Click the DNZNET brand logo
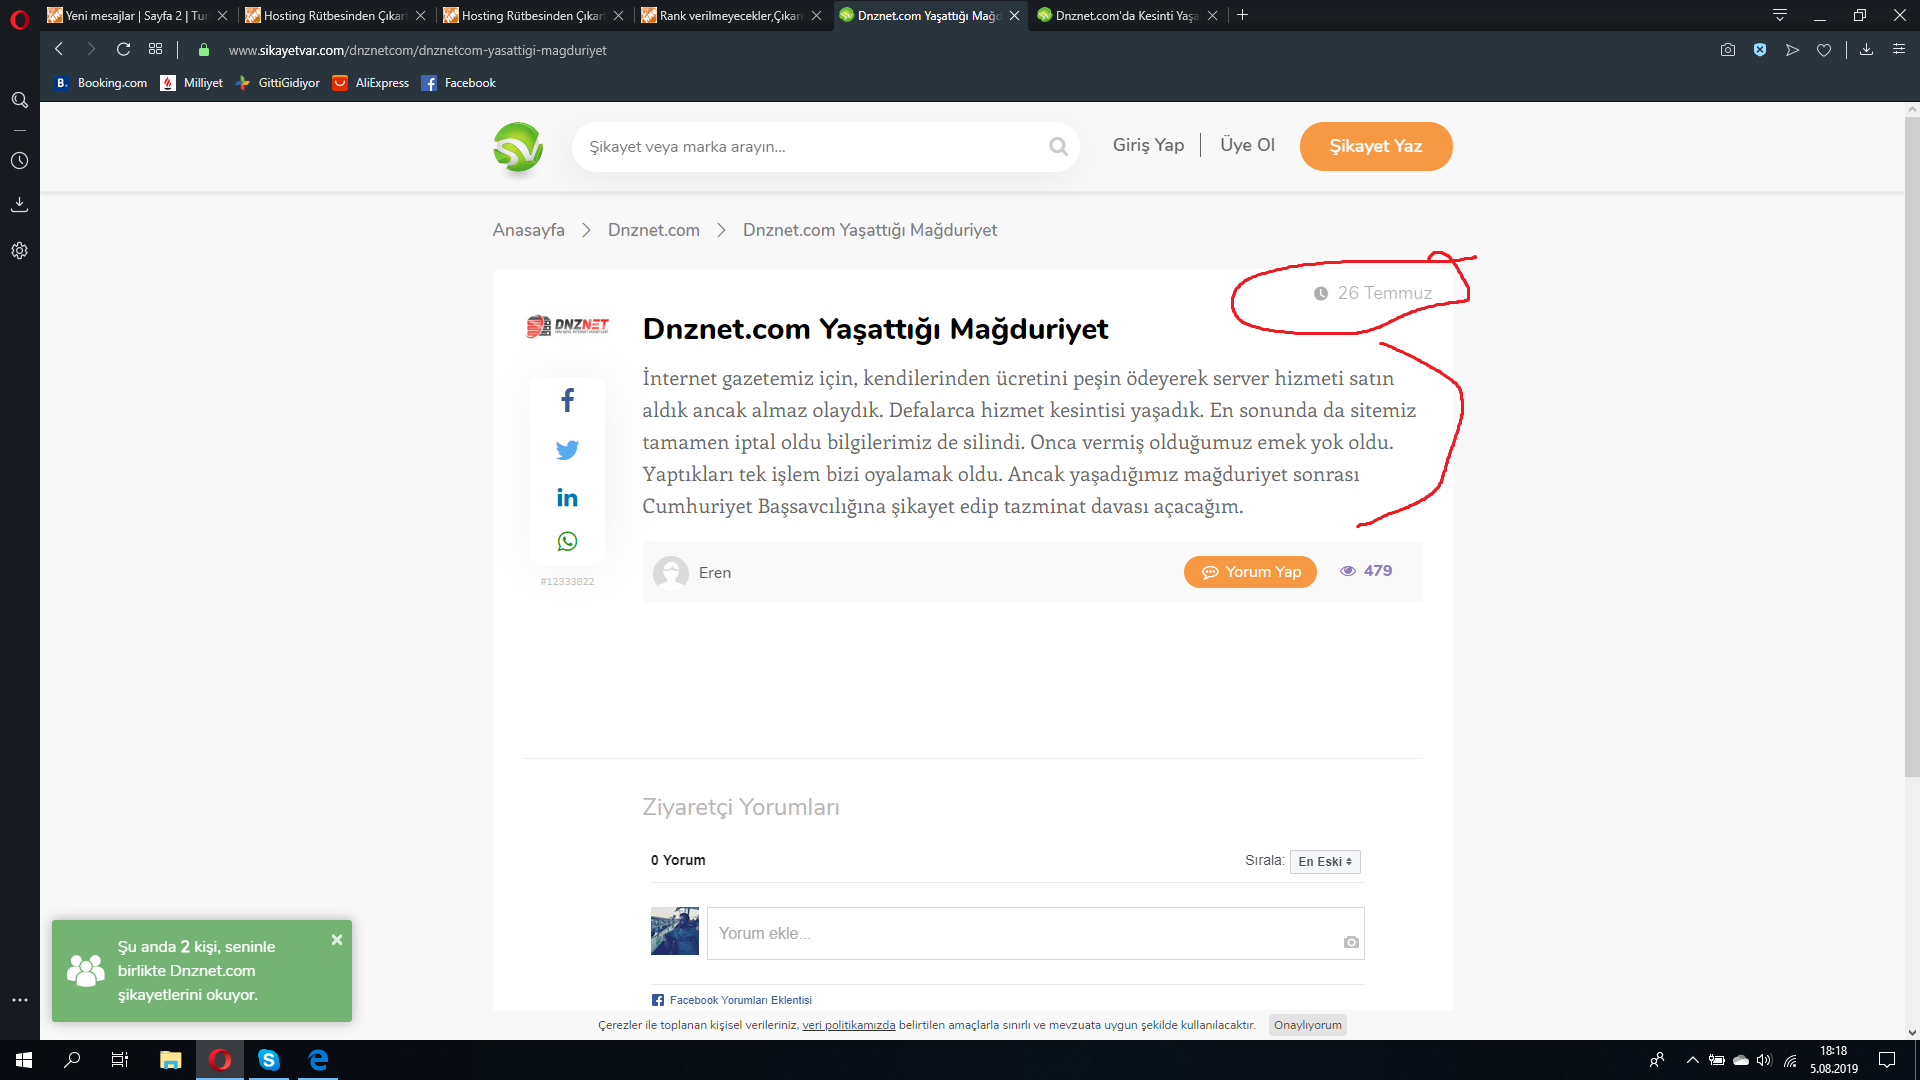The image size is (1920, 1080). pos(567,326)
